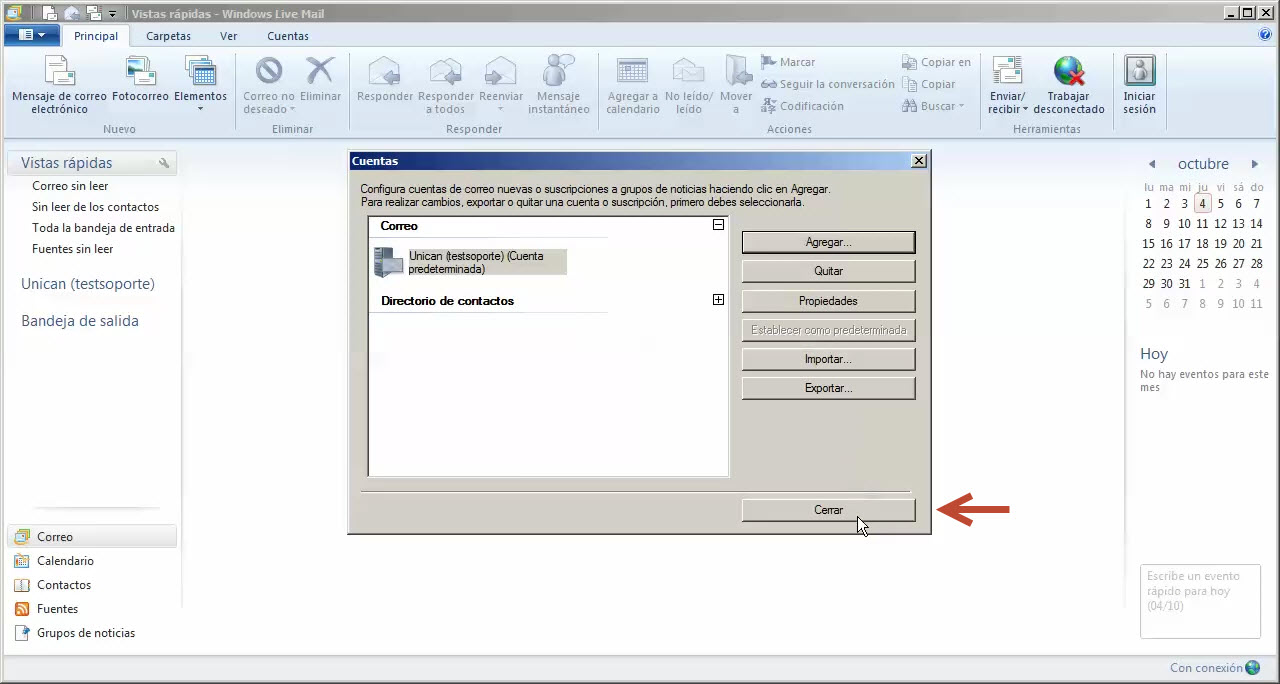Image resolution: width=1280 pixels, height=684 pixels.
Task: Click the Codificación option
Action: (802, 106)
